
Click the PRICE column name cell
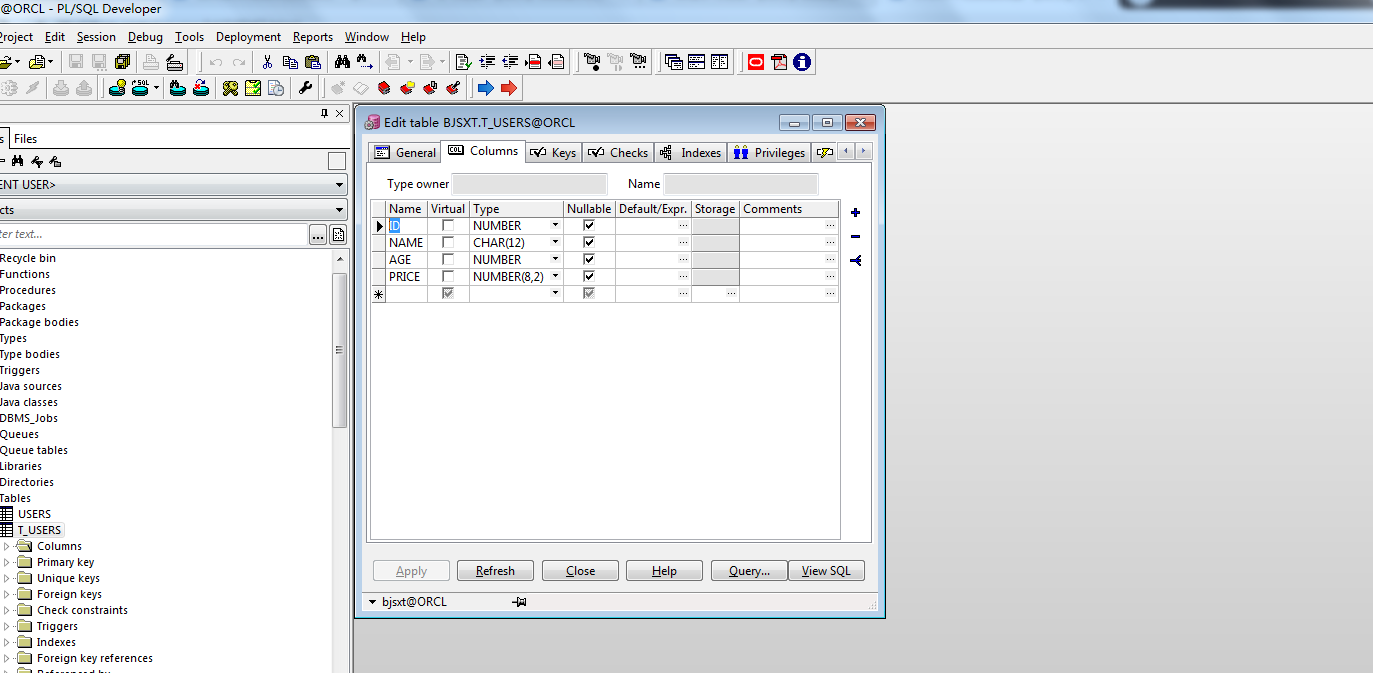pos(406,277)
